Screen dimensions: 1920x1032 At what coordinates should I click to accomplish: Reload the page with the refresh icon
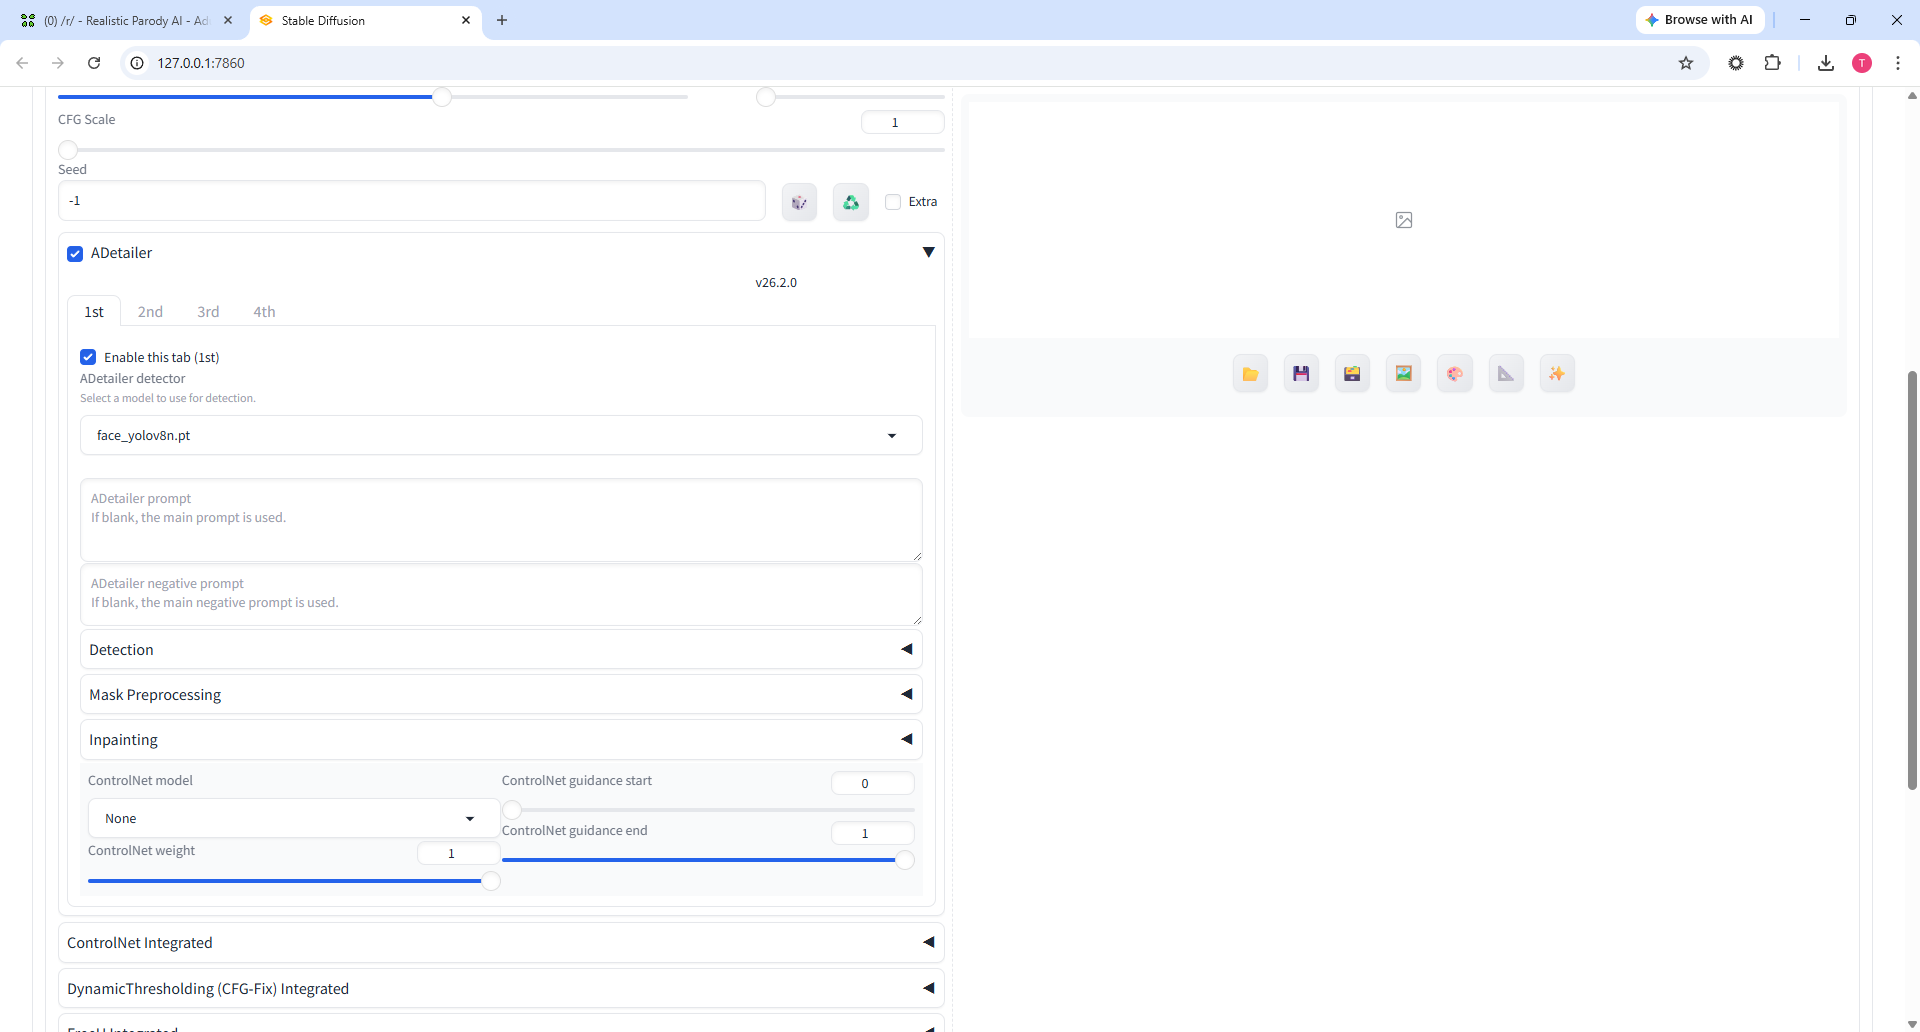(94, 63)
